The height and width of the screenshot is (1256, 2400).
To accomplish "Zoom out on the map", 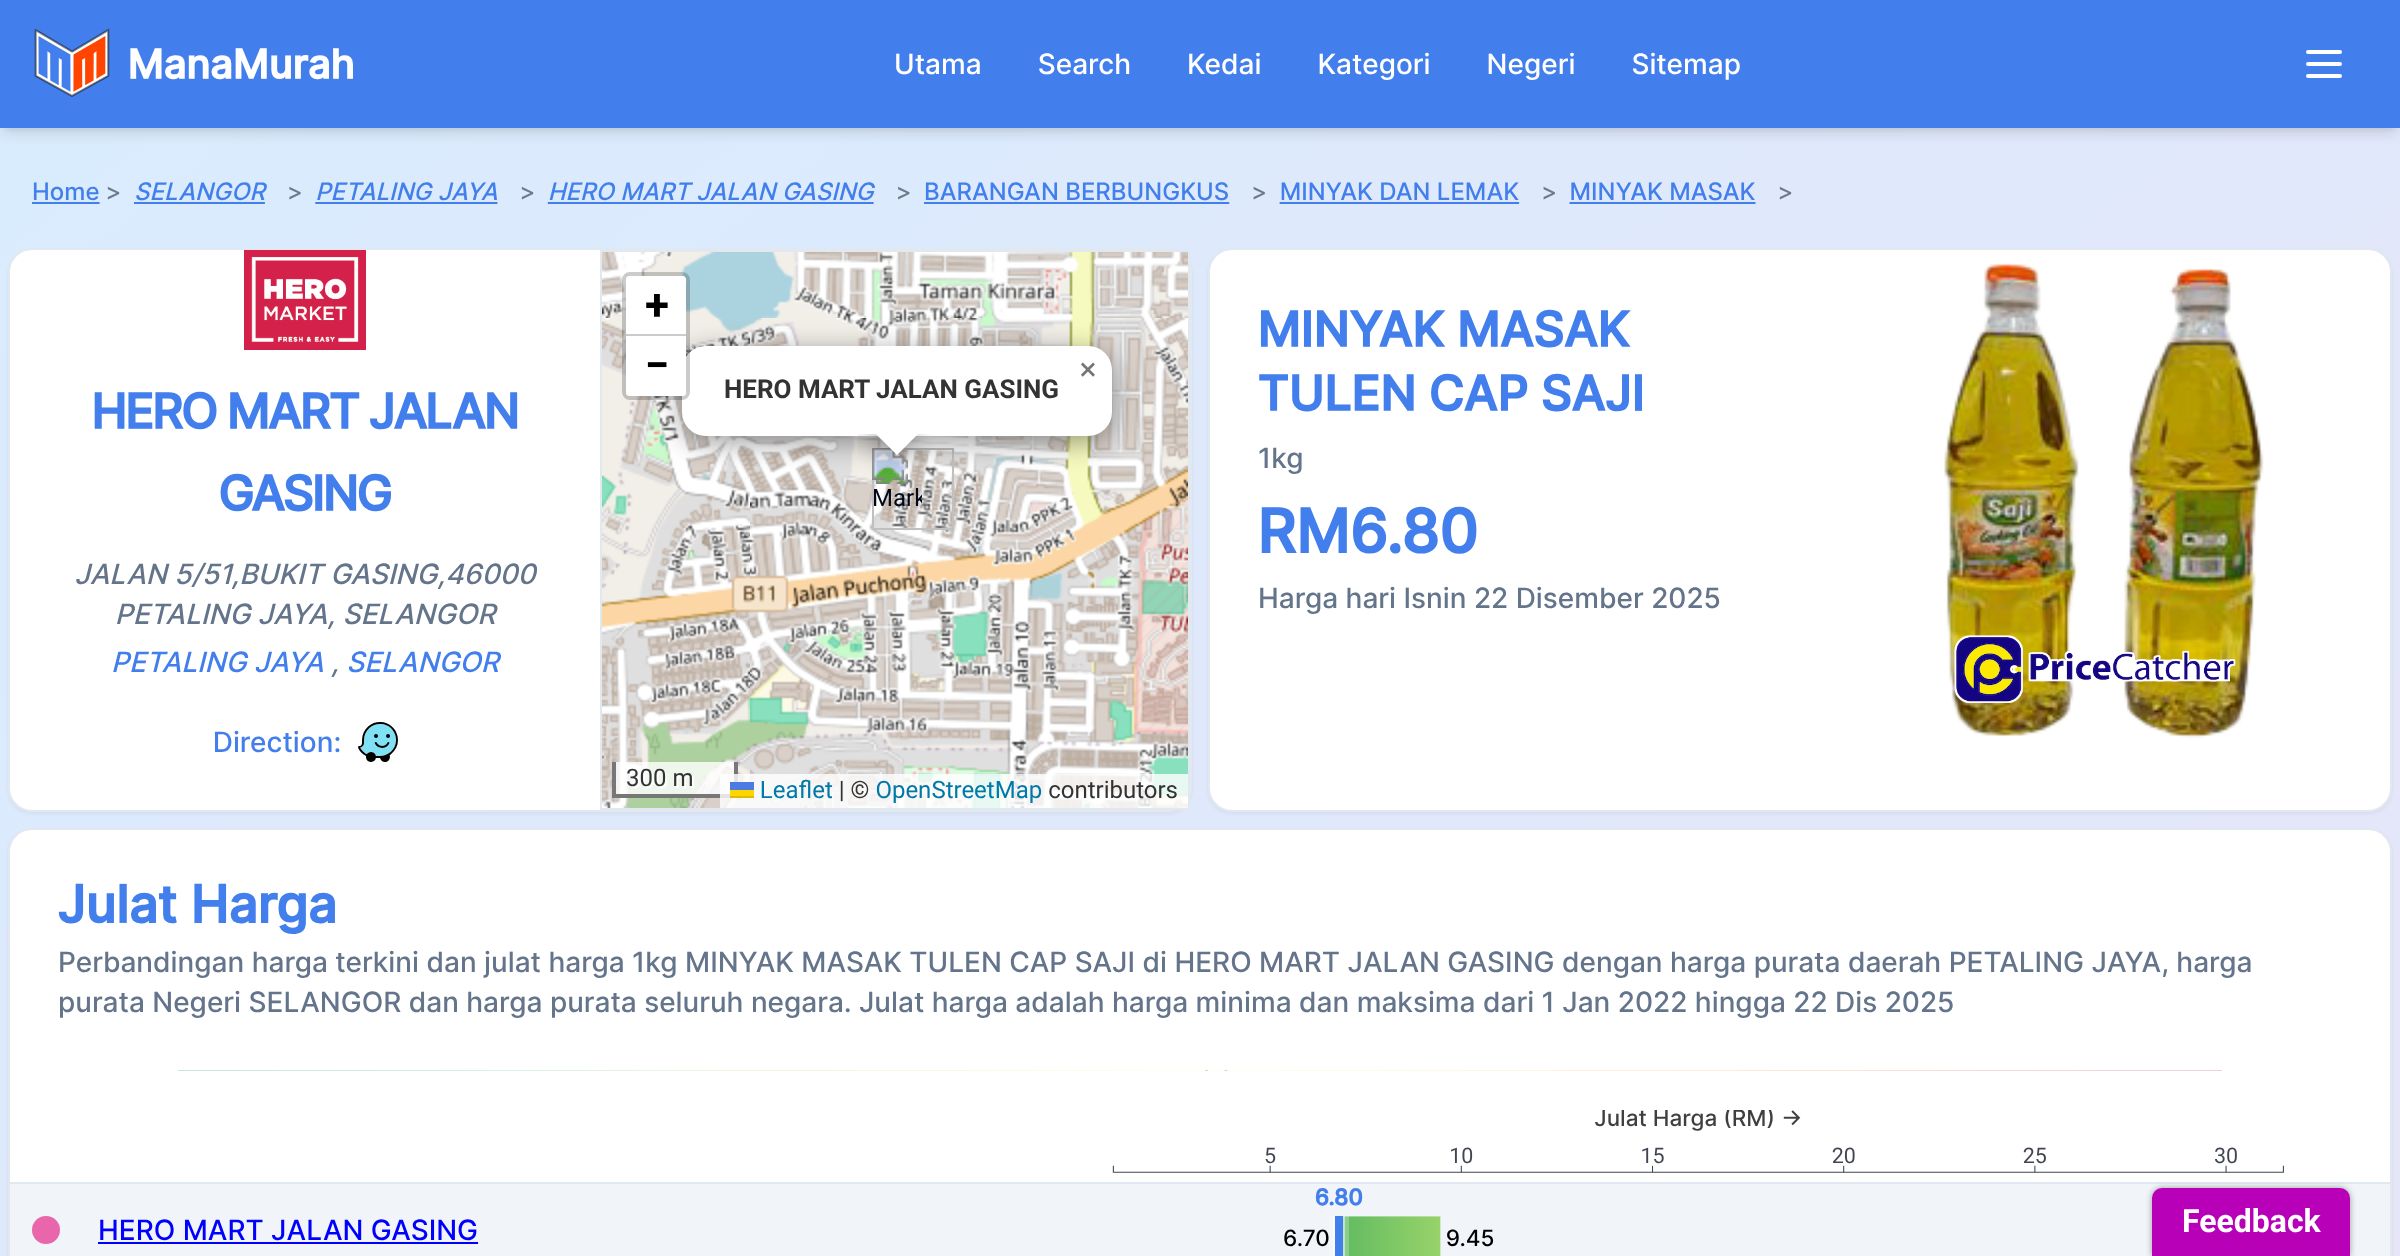I will coord(656,365).
